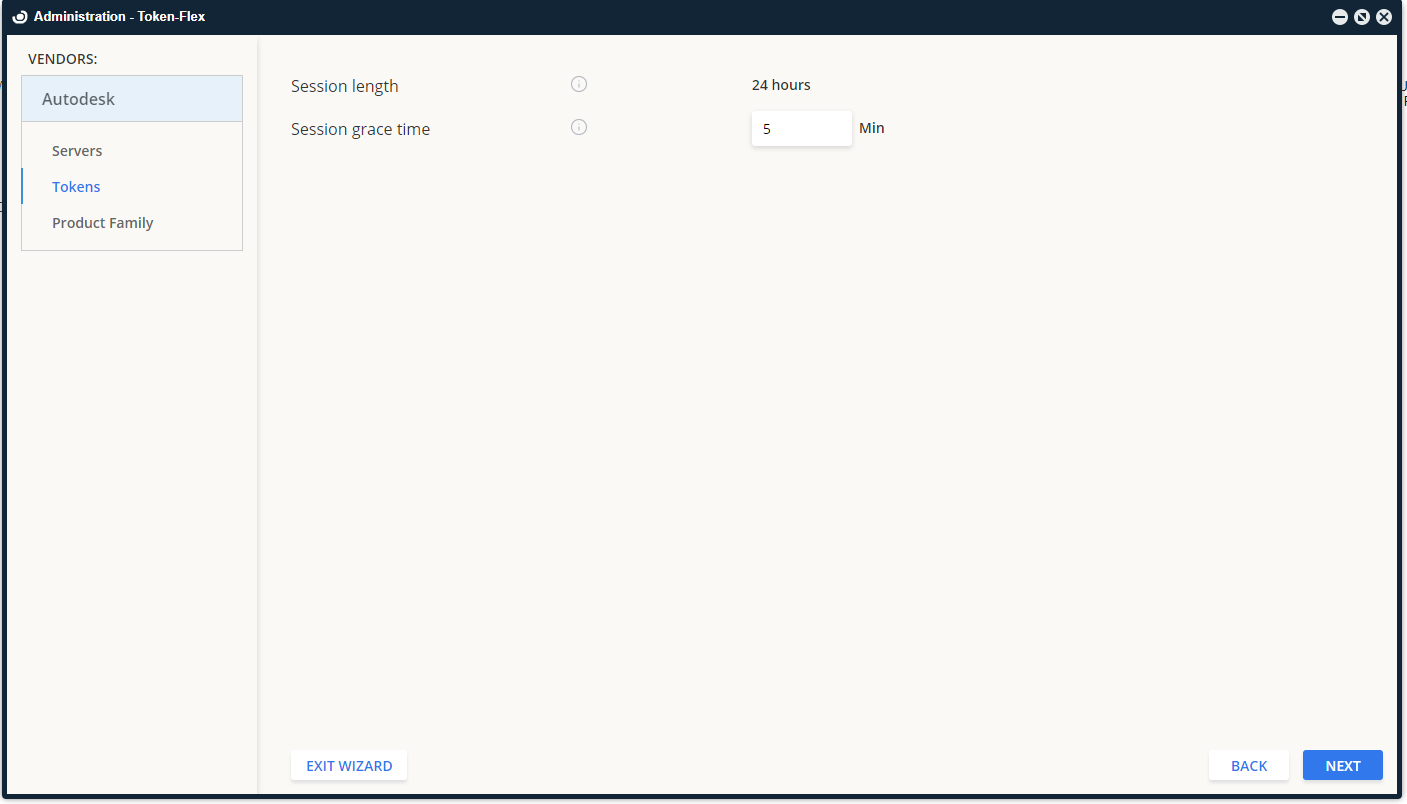Click the info icon beside Session grace time
This screenshot has height=804, width=1407.
[x=579, y=127]
